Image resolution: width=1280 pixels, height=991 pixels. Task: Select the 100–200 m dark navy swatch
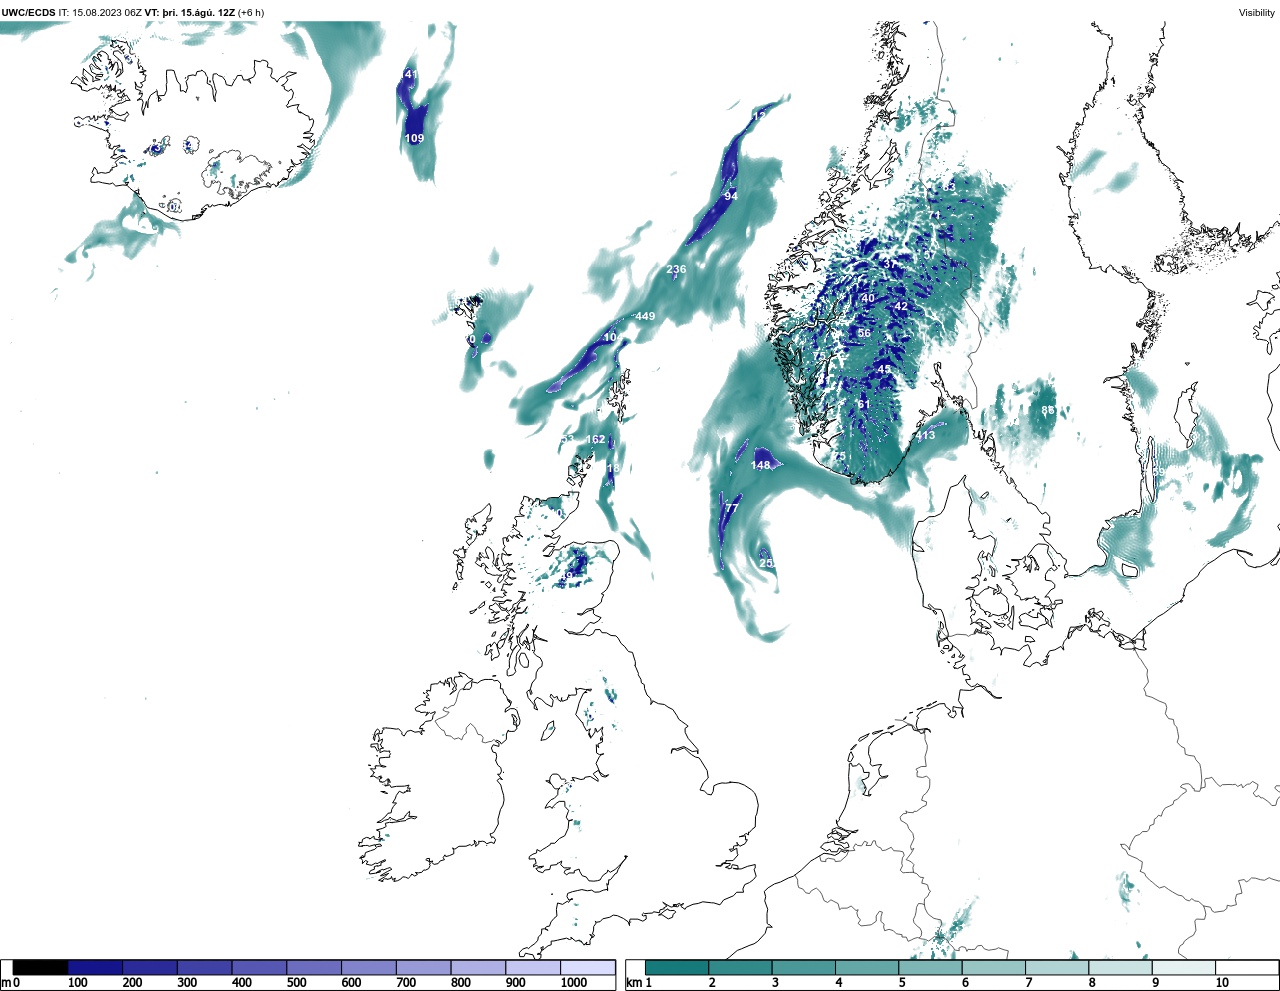(95, 967)
